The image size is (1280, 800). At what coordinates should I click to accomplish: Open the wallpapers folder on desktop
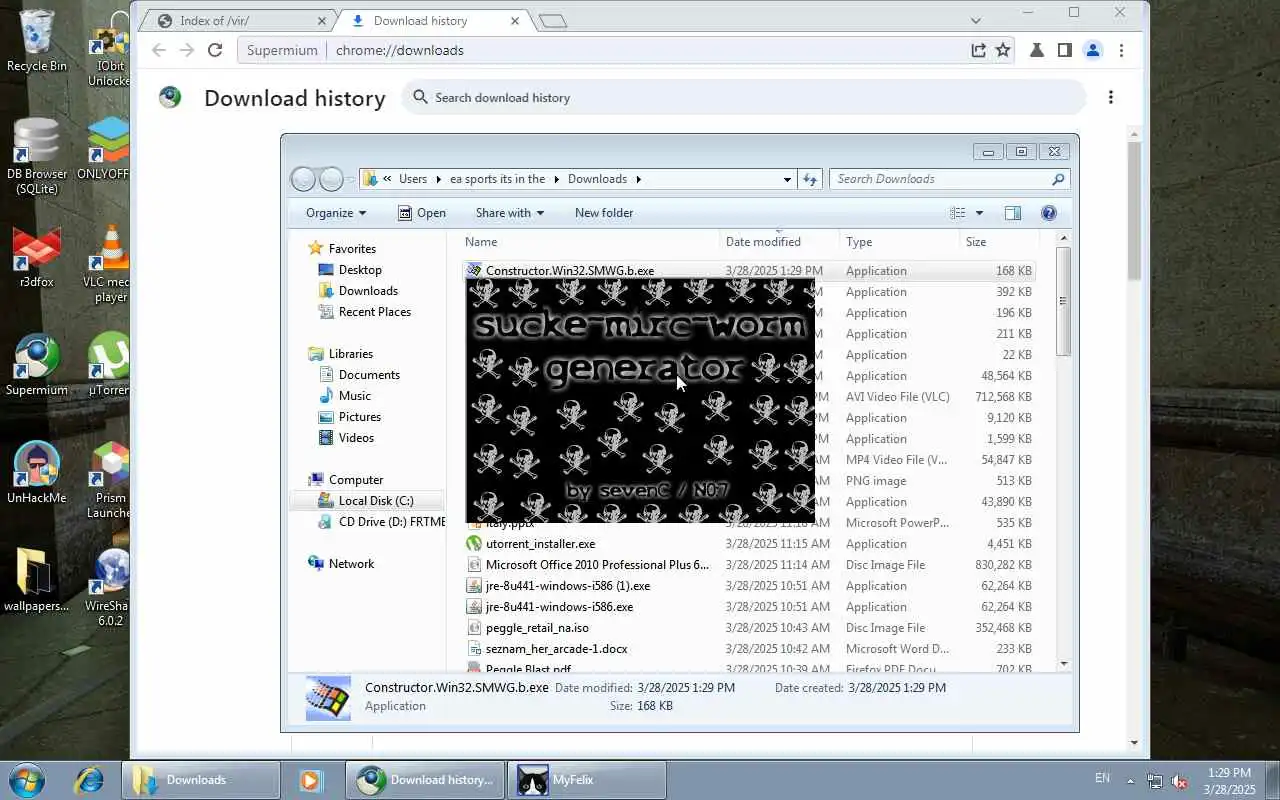(x=37, y=581)
